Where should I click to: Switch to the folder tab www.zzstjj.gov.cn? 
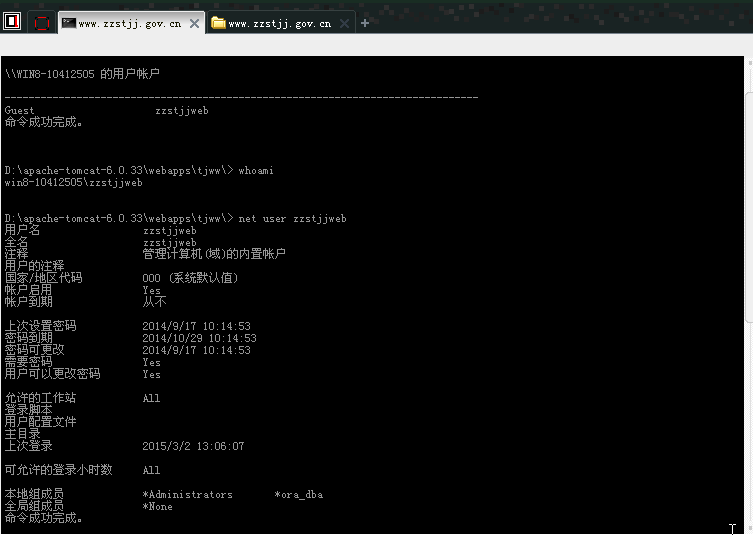pos(279,24)
